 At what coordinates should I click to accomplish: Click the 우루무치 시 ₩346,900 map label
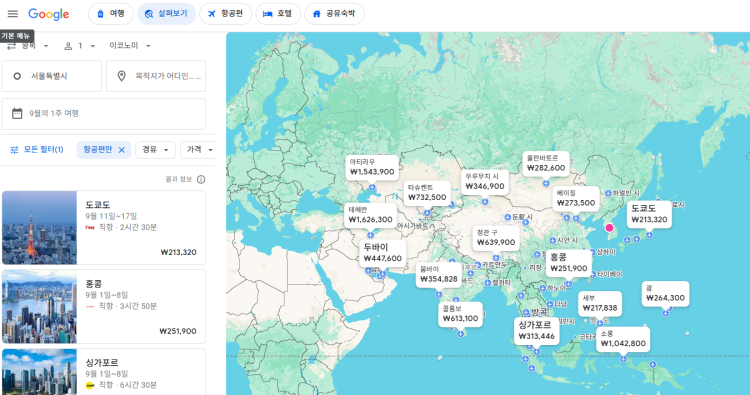(485, 182)
